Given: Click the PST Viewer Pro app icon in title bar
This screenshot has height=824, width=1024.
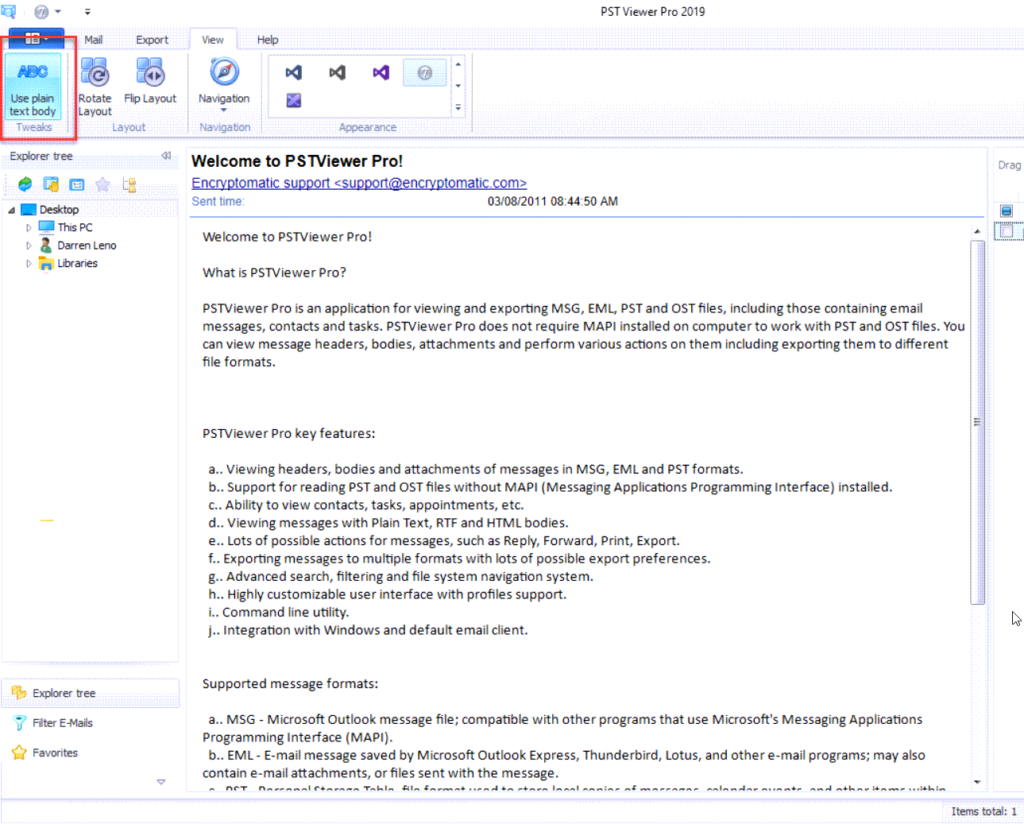Looking at the screenshot, I should point(8,11).
